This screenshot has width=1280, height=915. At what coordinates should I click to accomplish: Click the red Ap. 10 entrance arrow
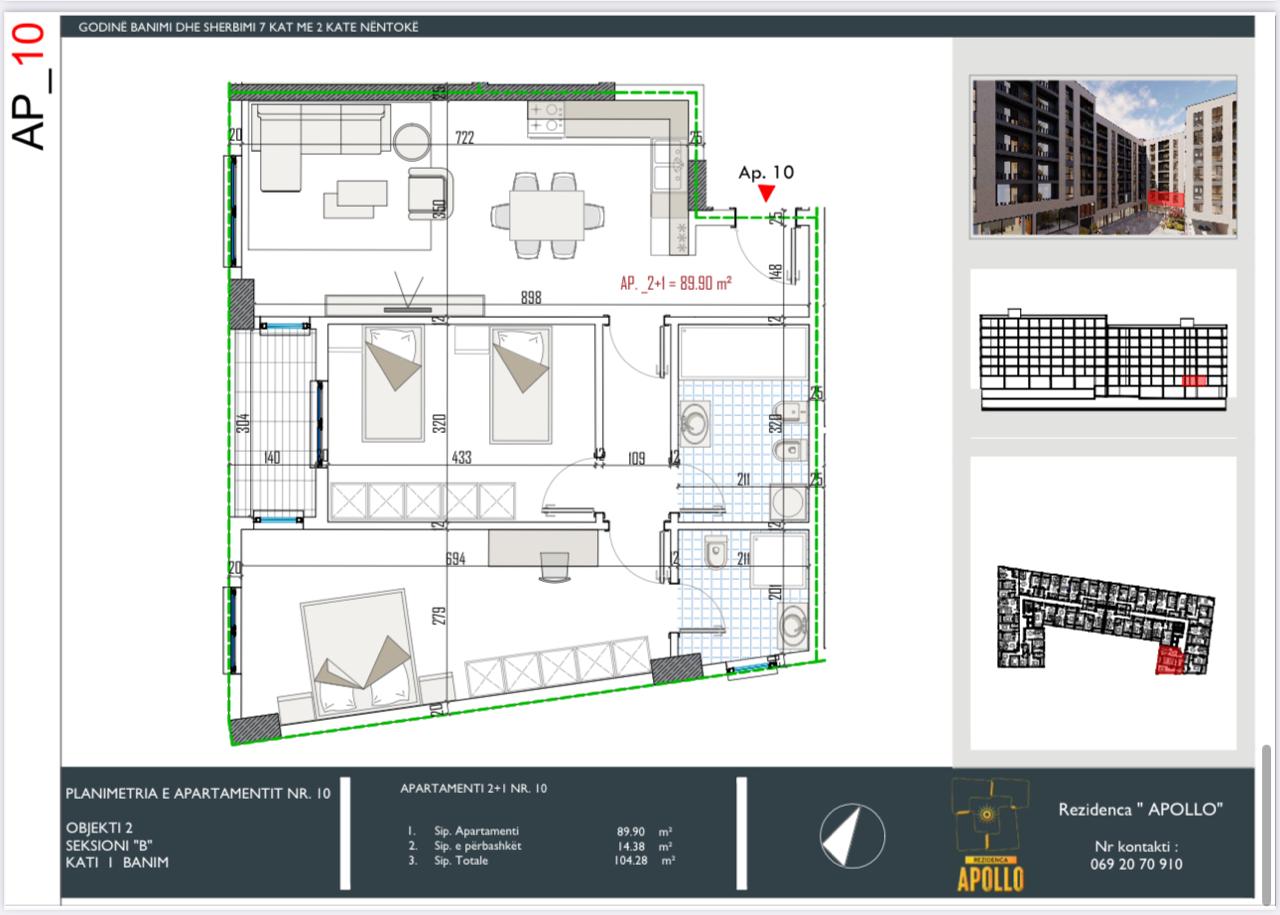(766, 193)
